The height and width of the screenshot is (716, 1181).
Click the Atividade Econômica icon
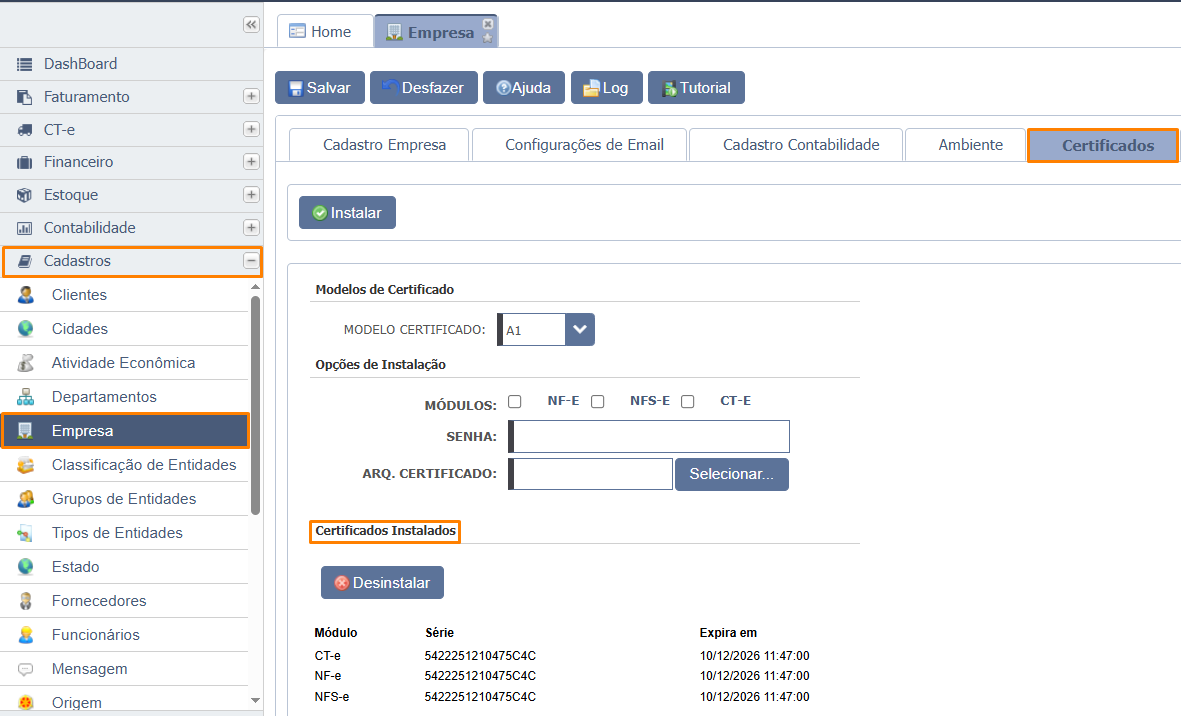coord(26,363)
